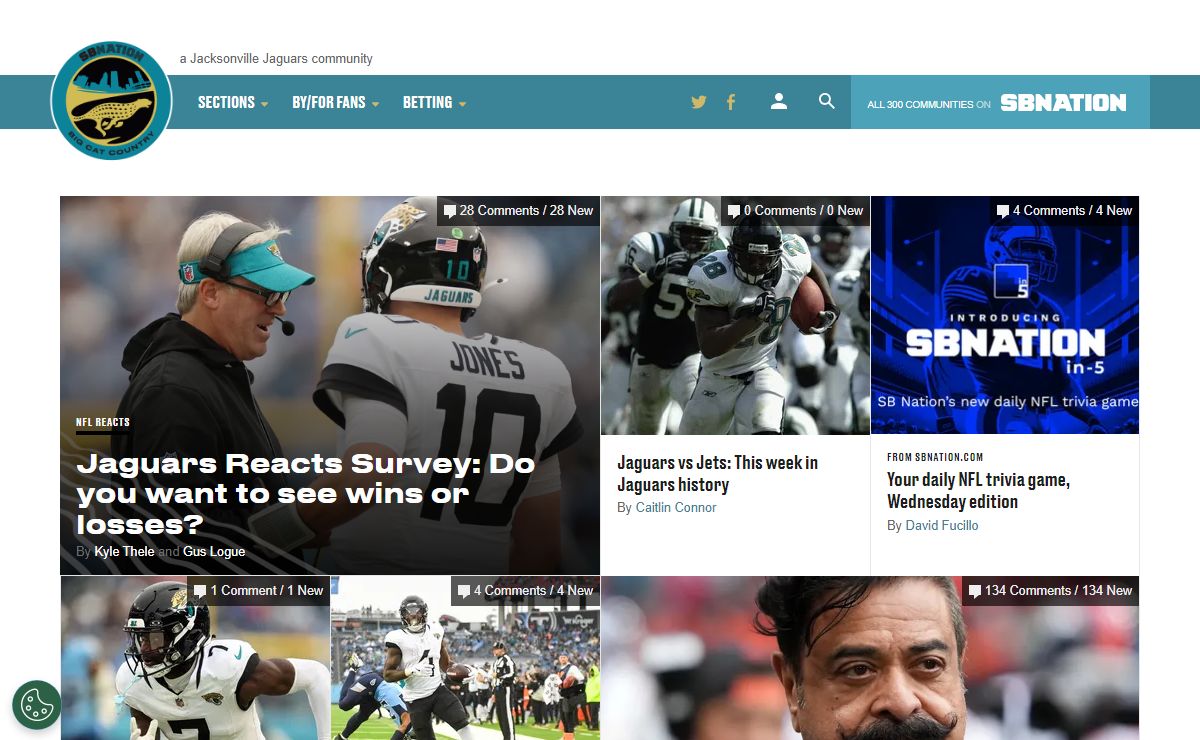
Task: Open the Twitter icon link
Action: point(699,102)
